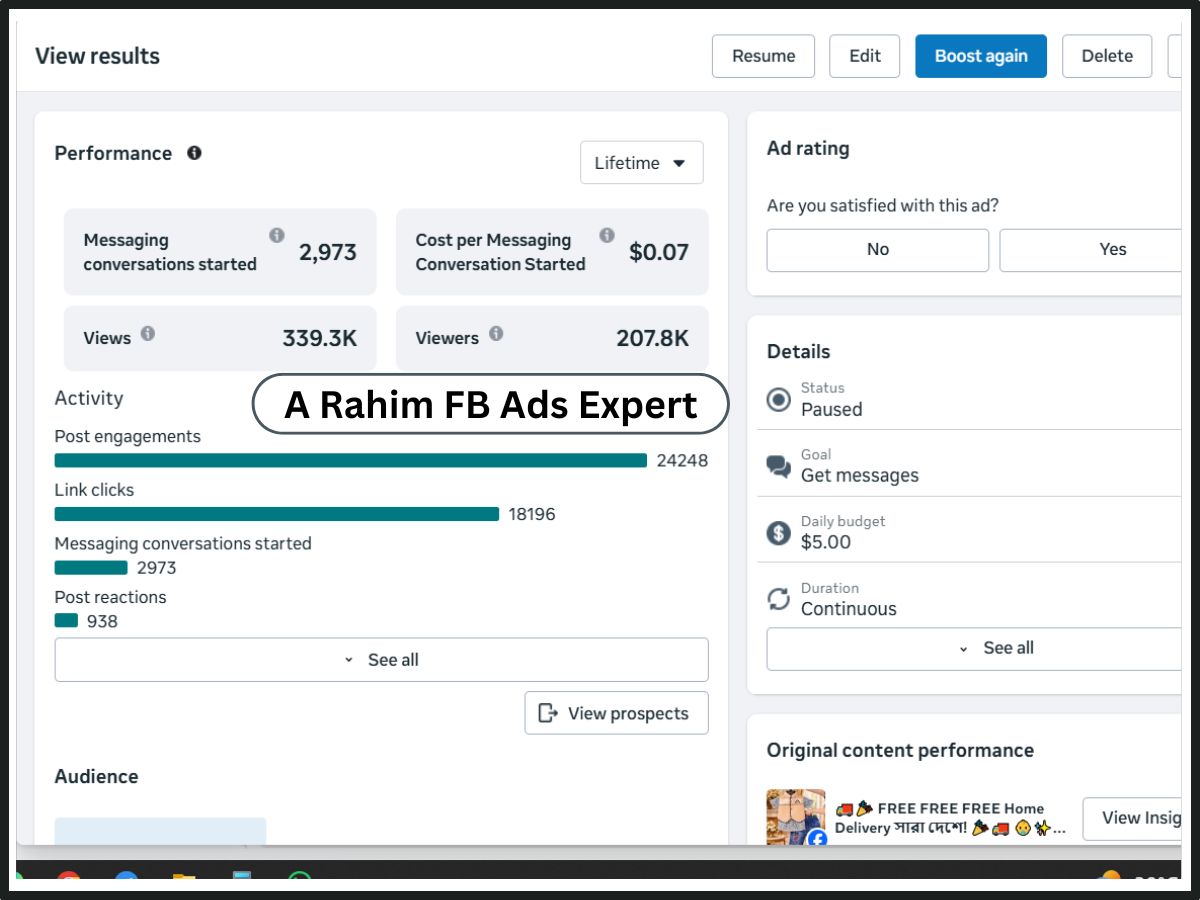Image resolution: width=1200 pixels, height=900 pixels.
Task: Click the Paused status icon in Details
Action: (x=778, y=400)
